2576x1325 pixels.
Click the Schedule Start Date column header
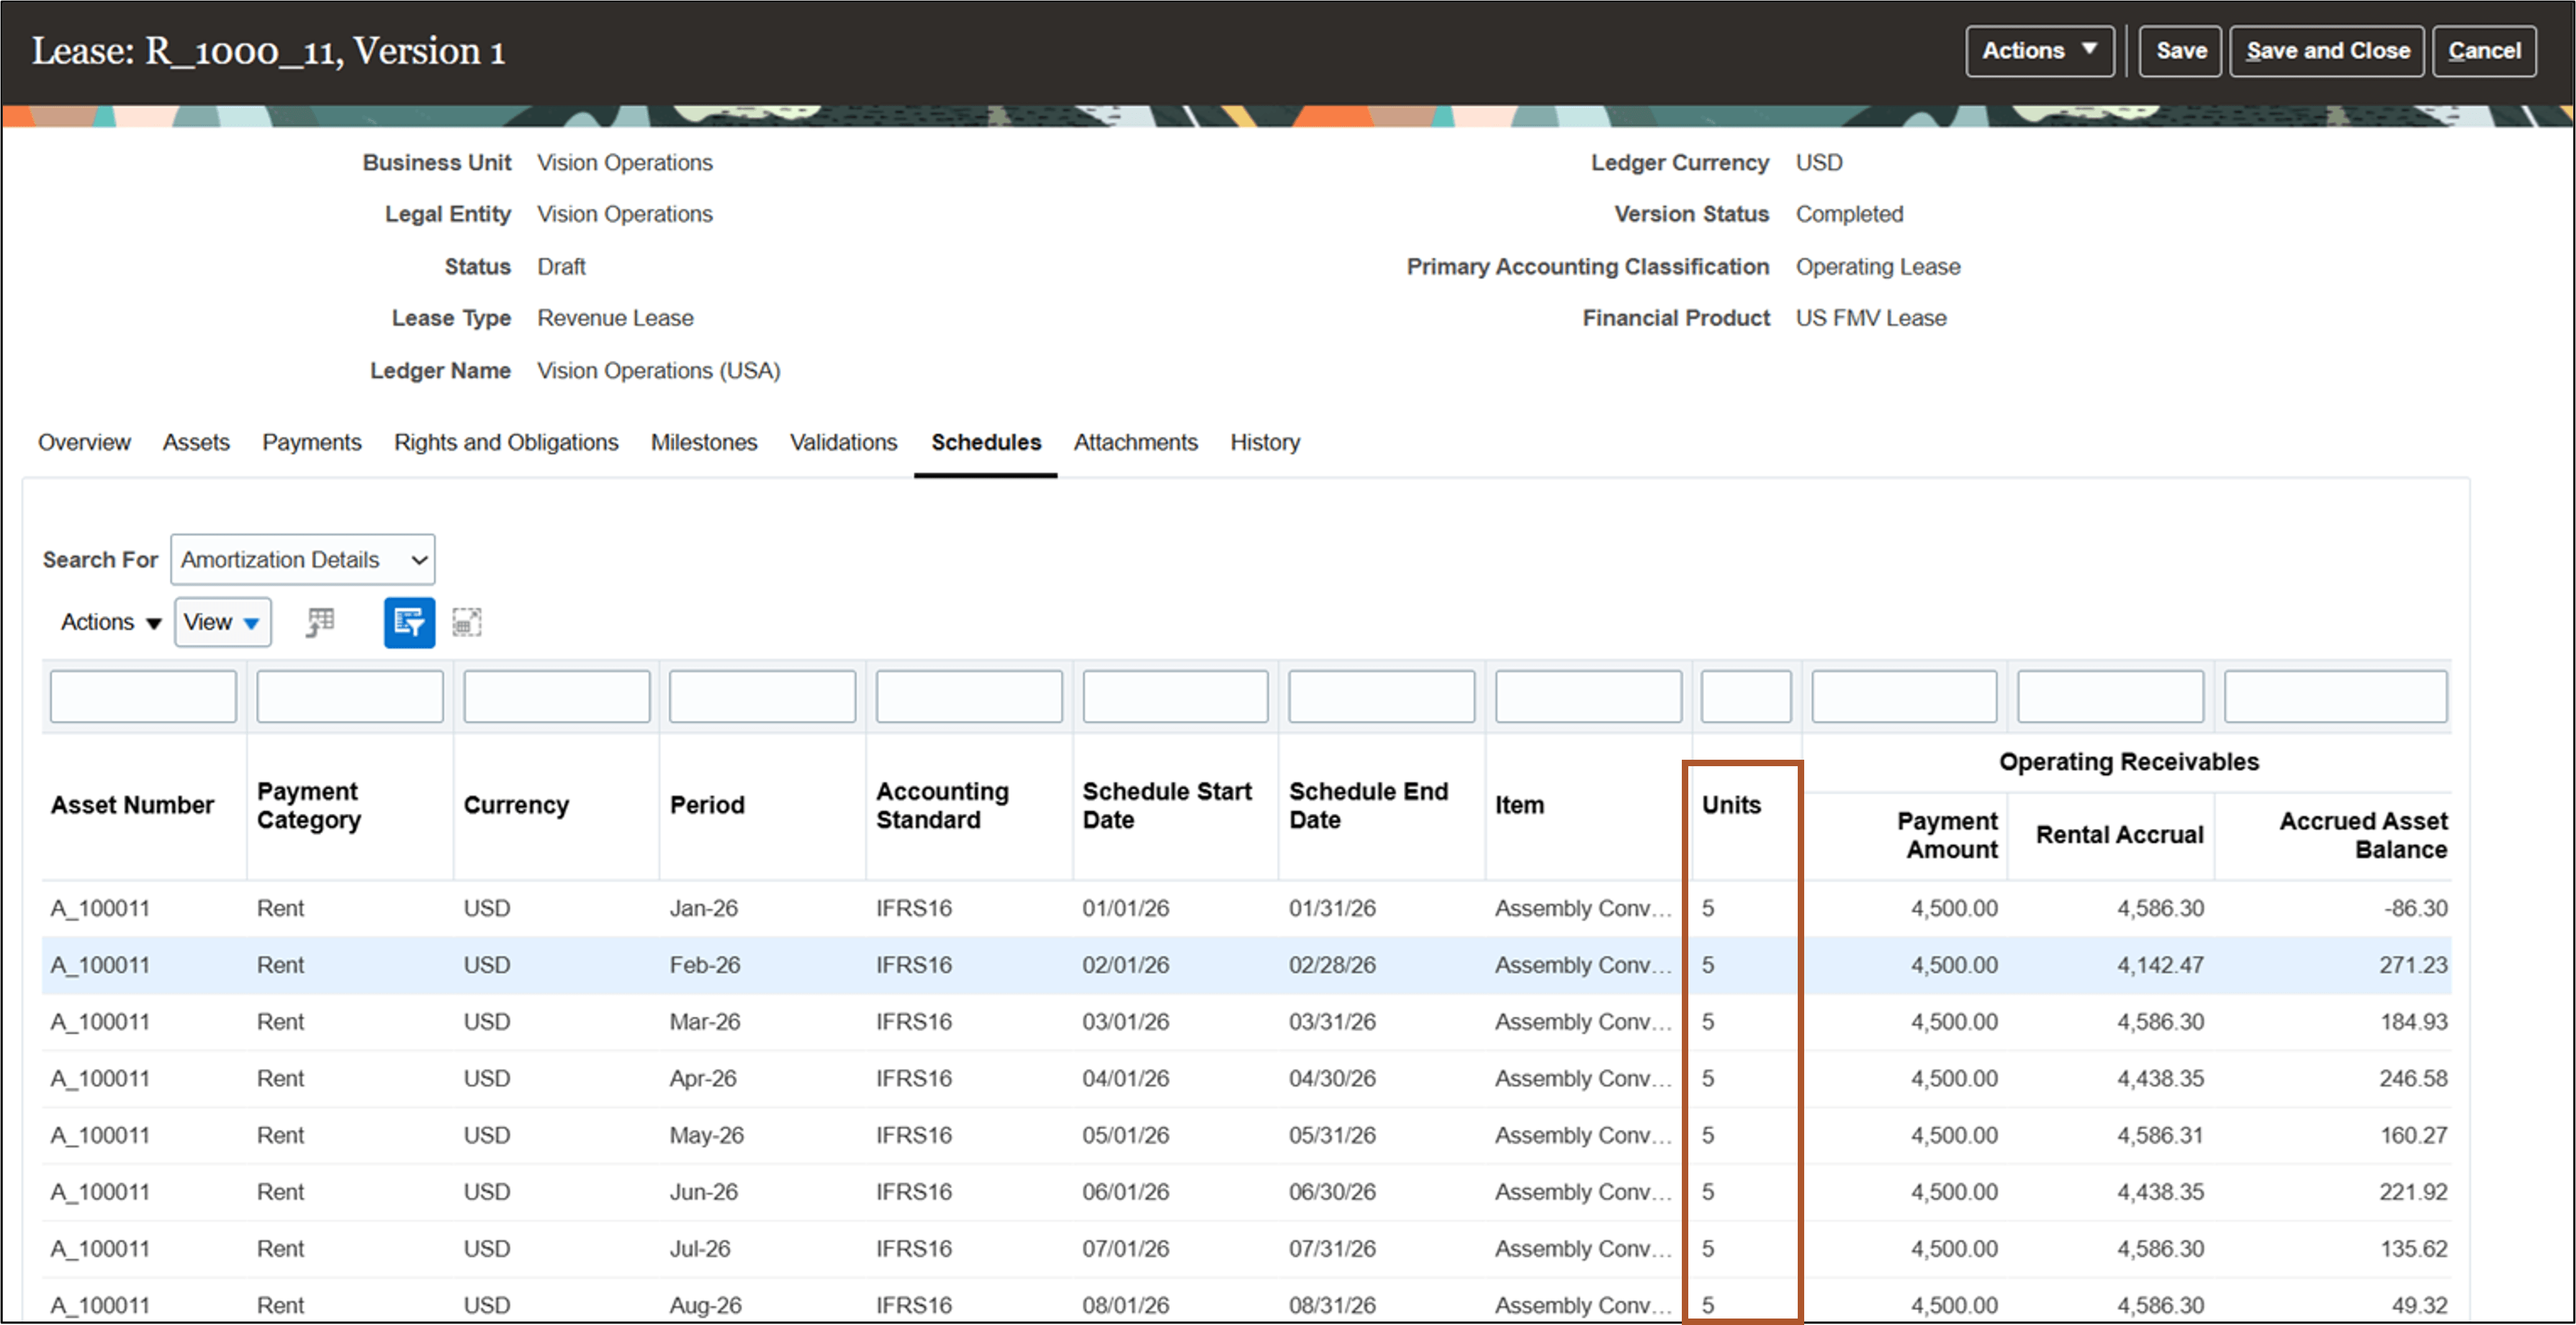[x=1167, y=805]
